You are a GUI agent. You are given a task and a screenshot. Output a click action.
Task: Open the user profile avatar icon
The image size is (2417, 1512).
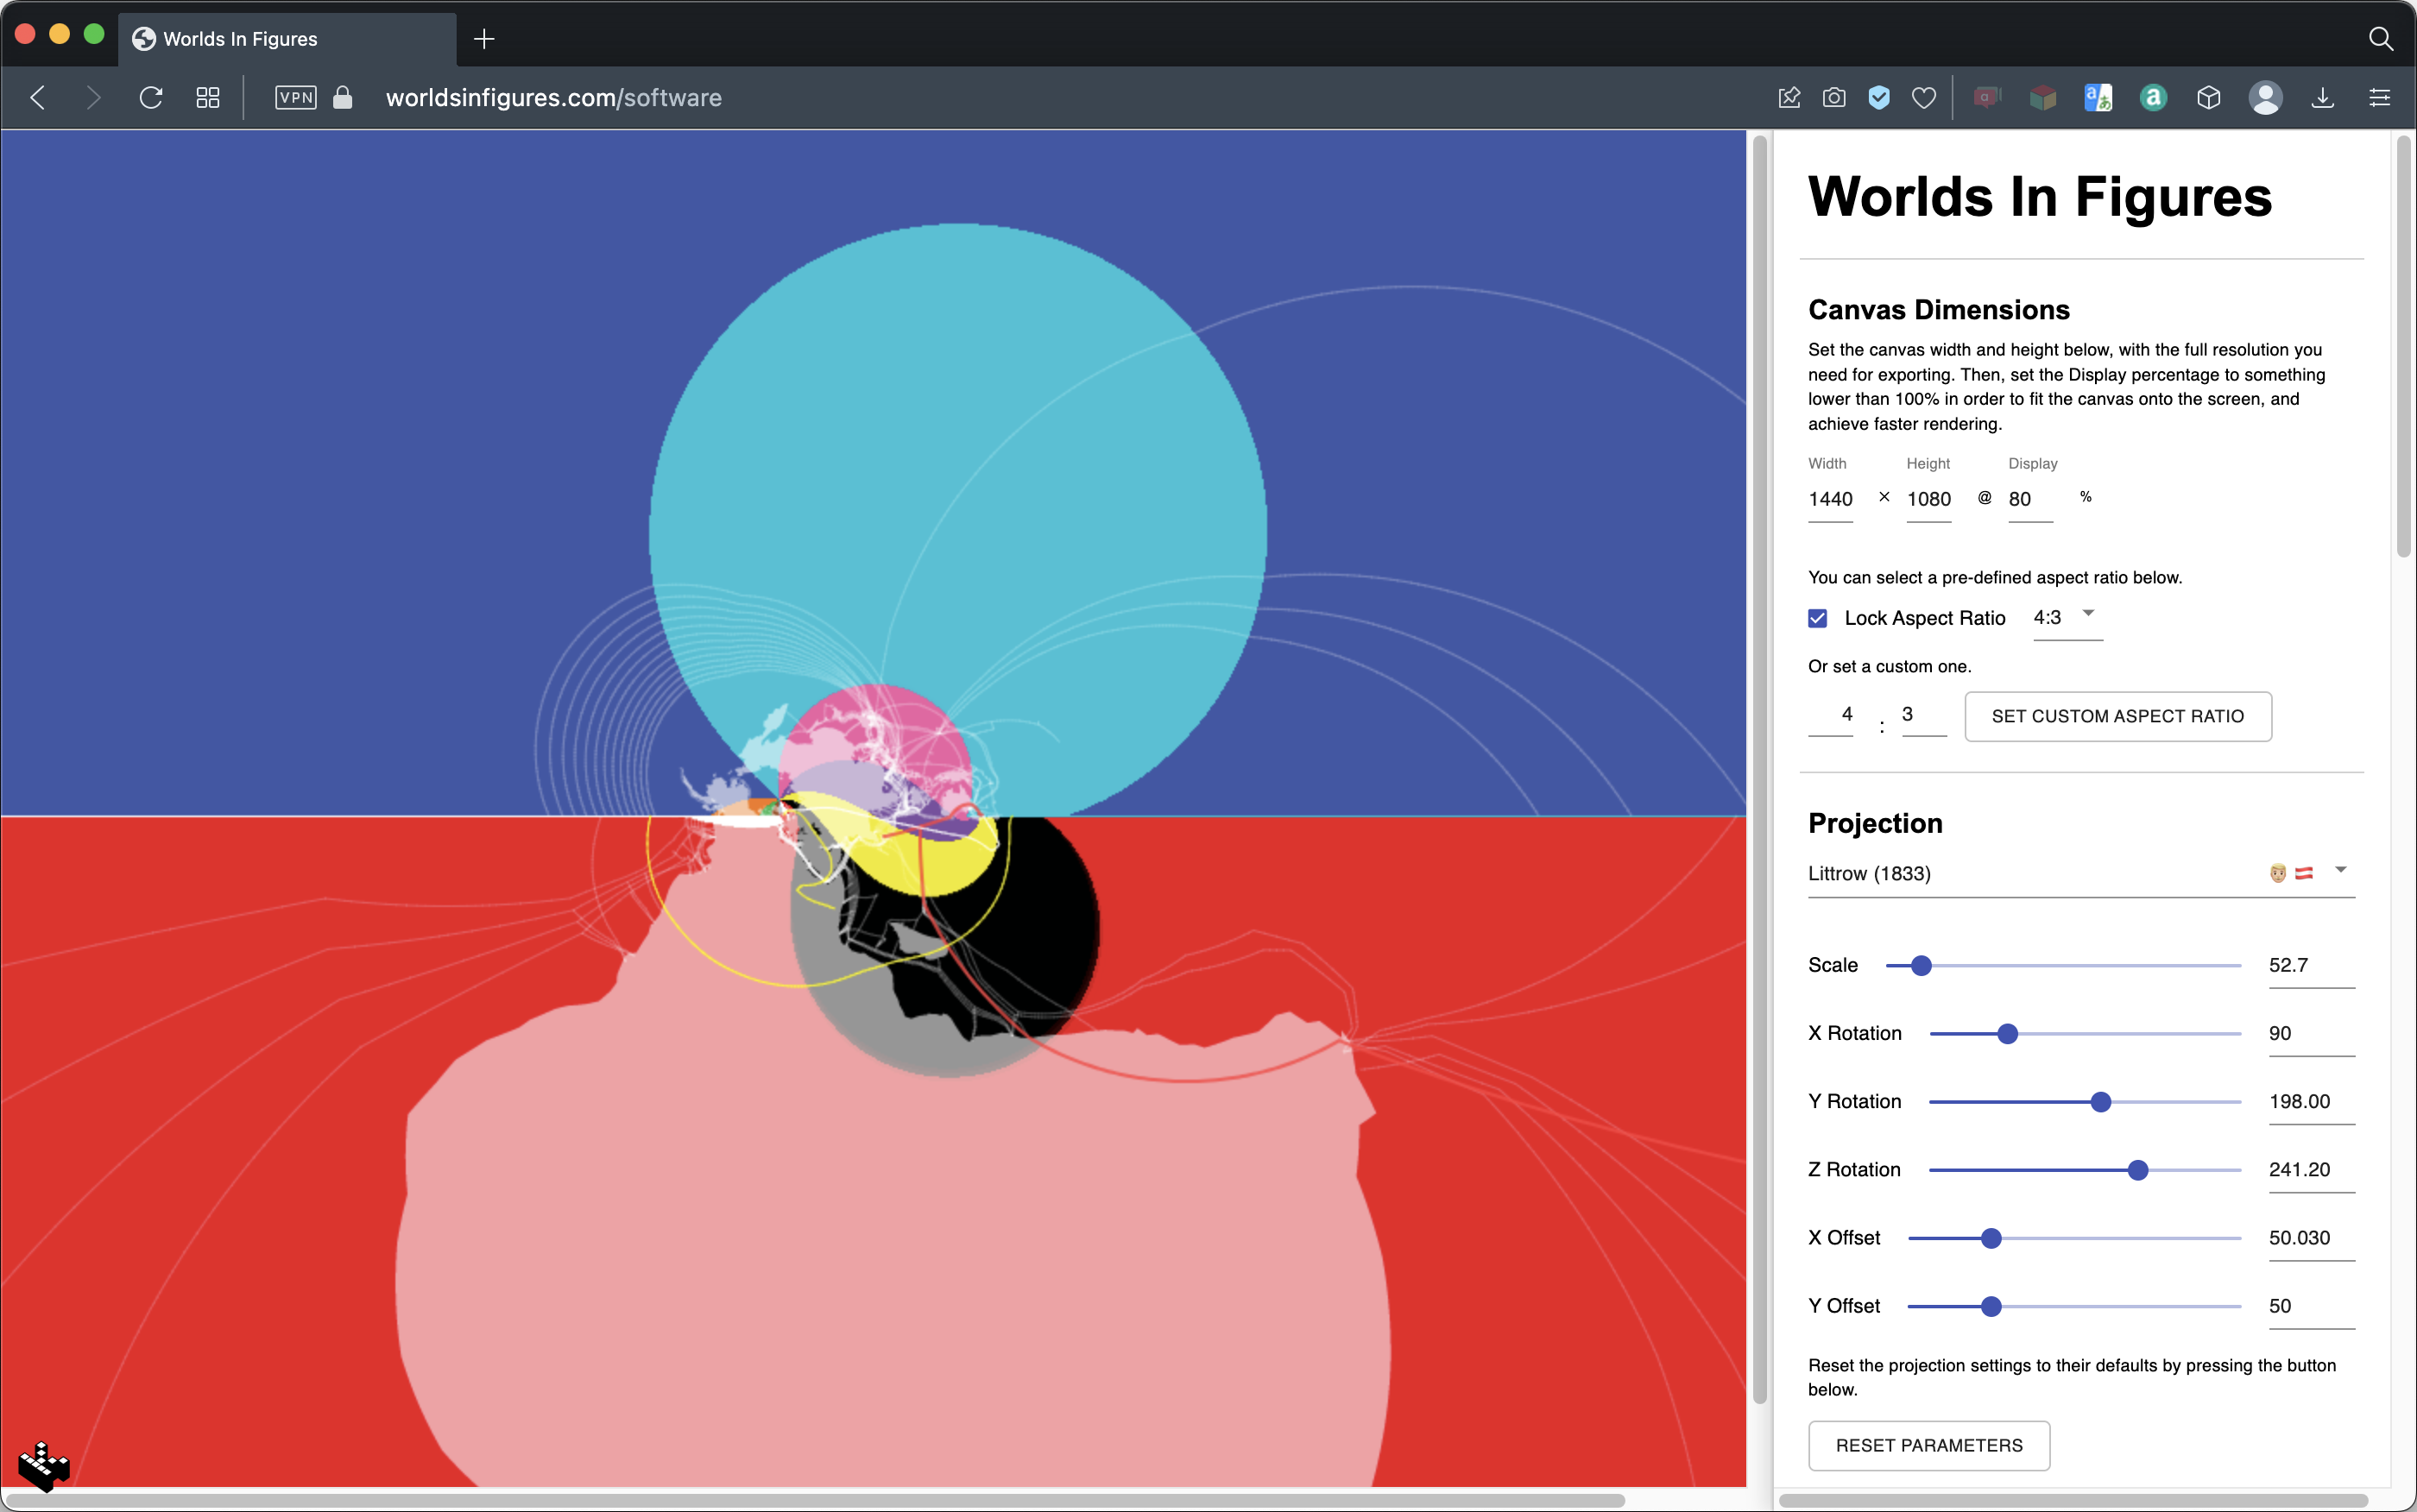(2265, 97)
